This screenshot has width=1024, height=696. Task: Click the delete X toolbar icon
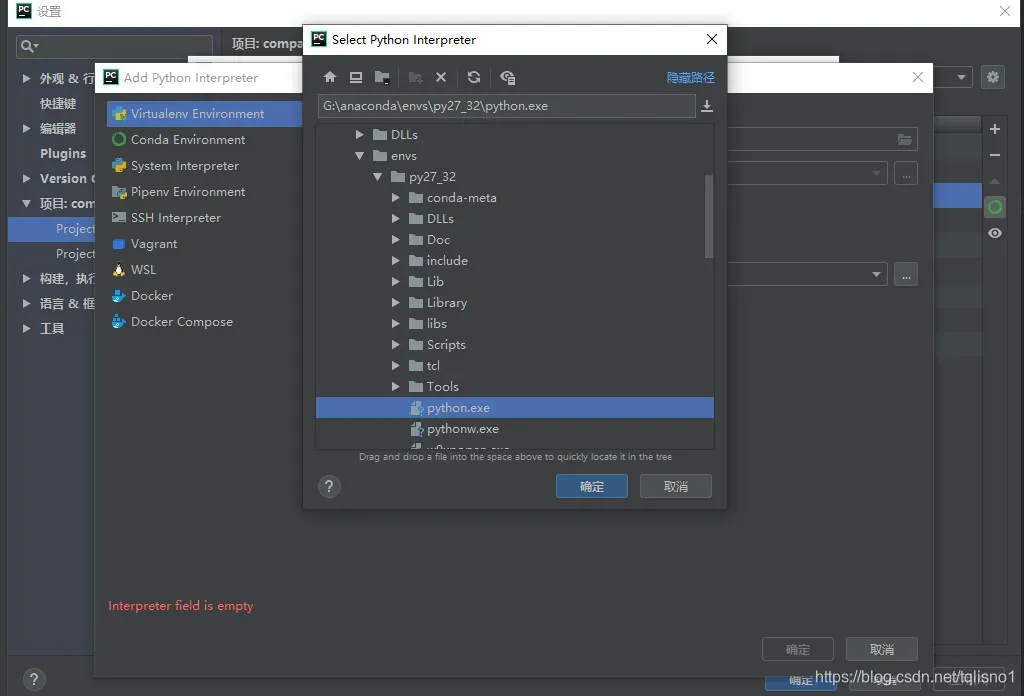click(441, 77)
